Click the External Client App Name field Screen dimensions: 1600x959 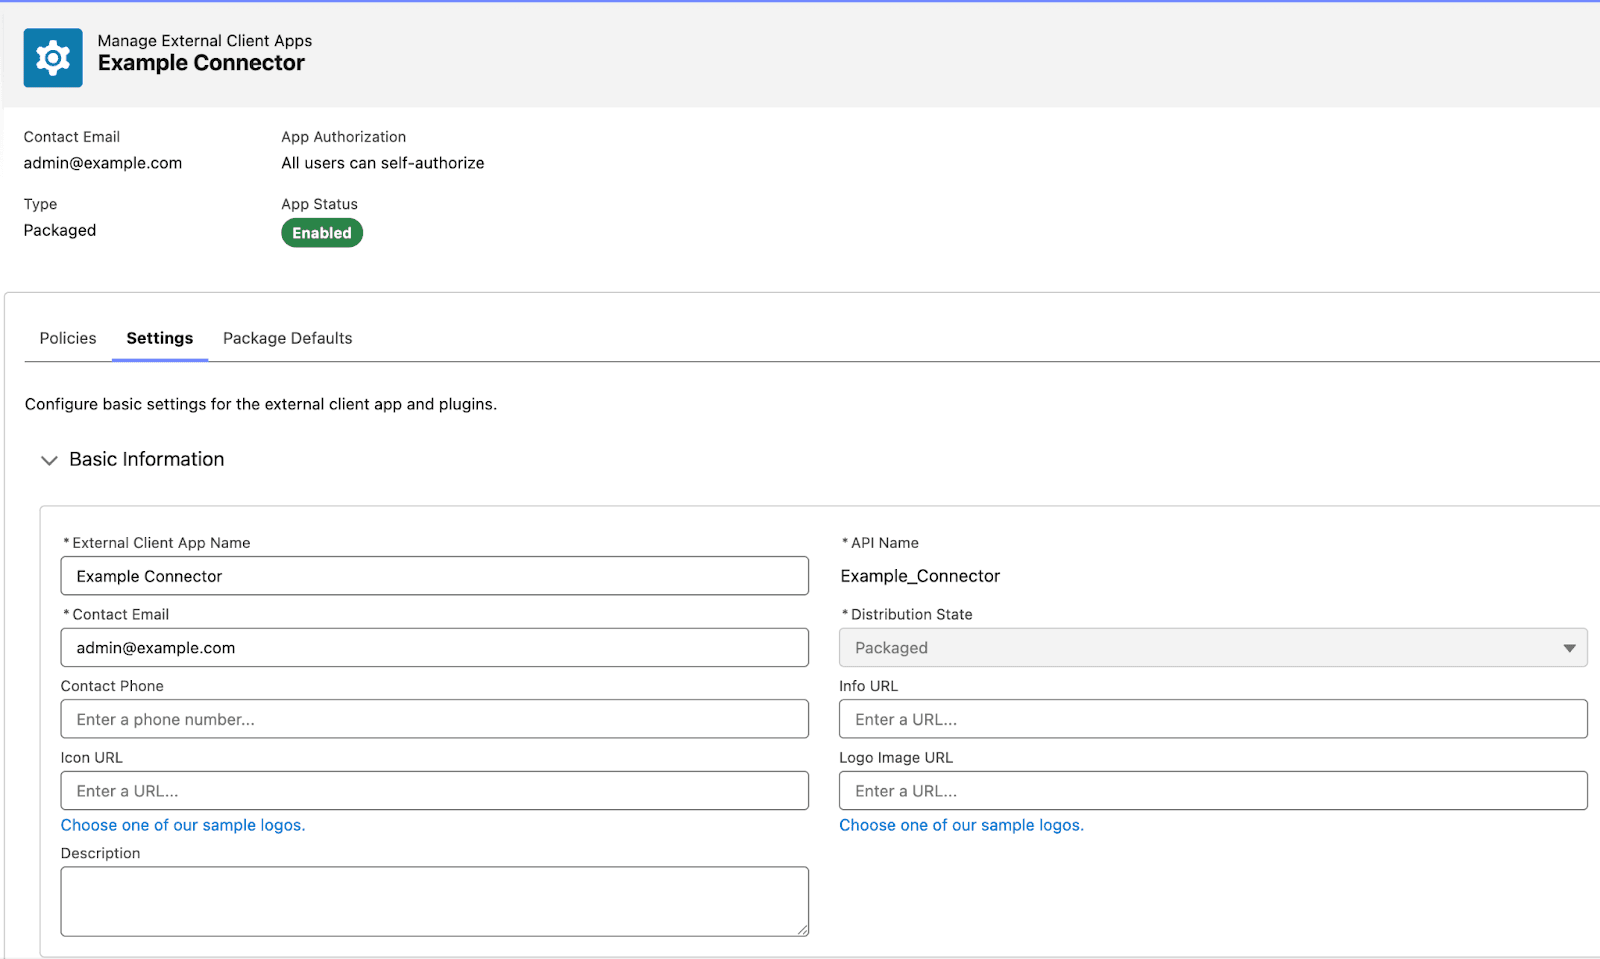[434, 576]
